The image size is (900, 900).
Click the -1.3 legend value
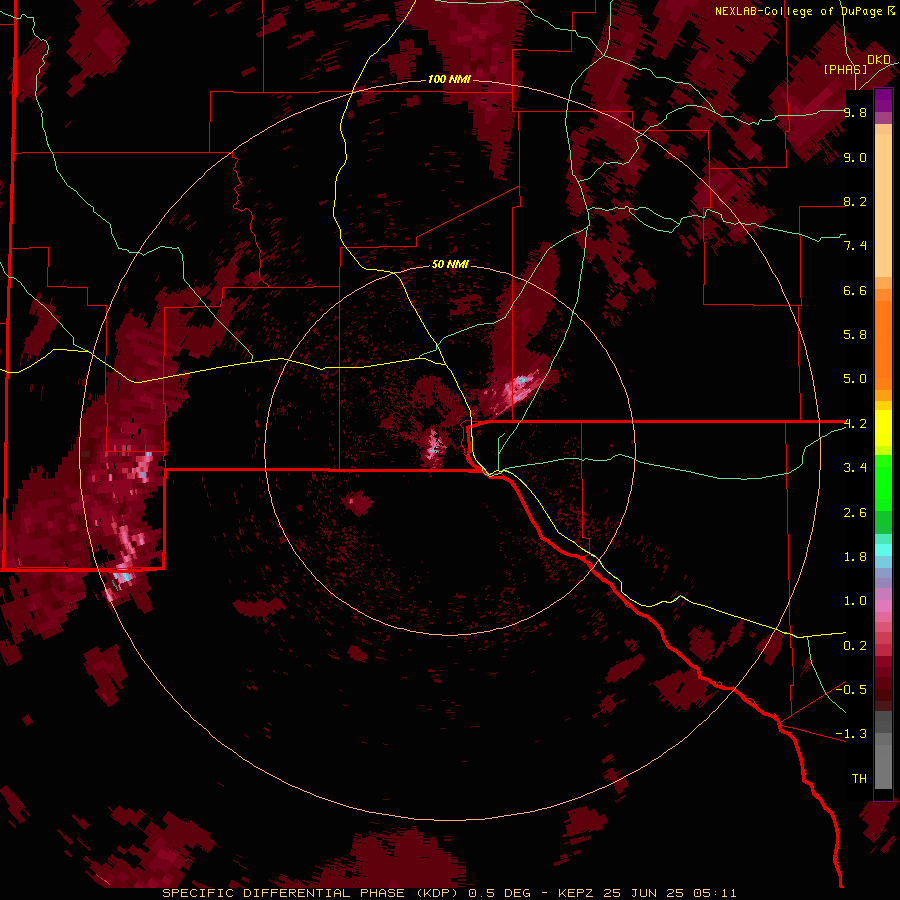(851, 734)
